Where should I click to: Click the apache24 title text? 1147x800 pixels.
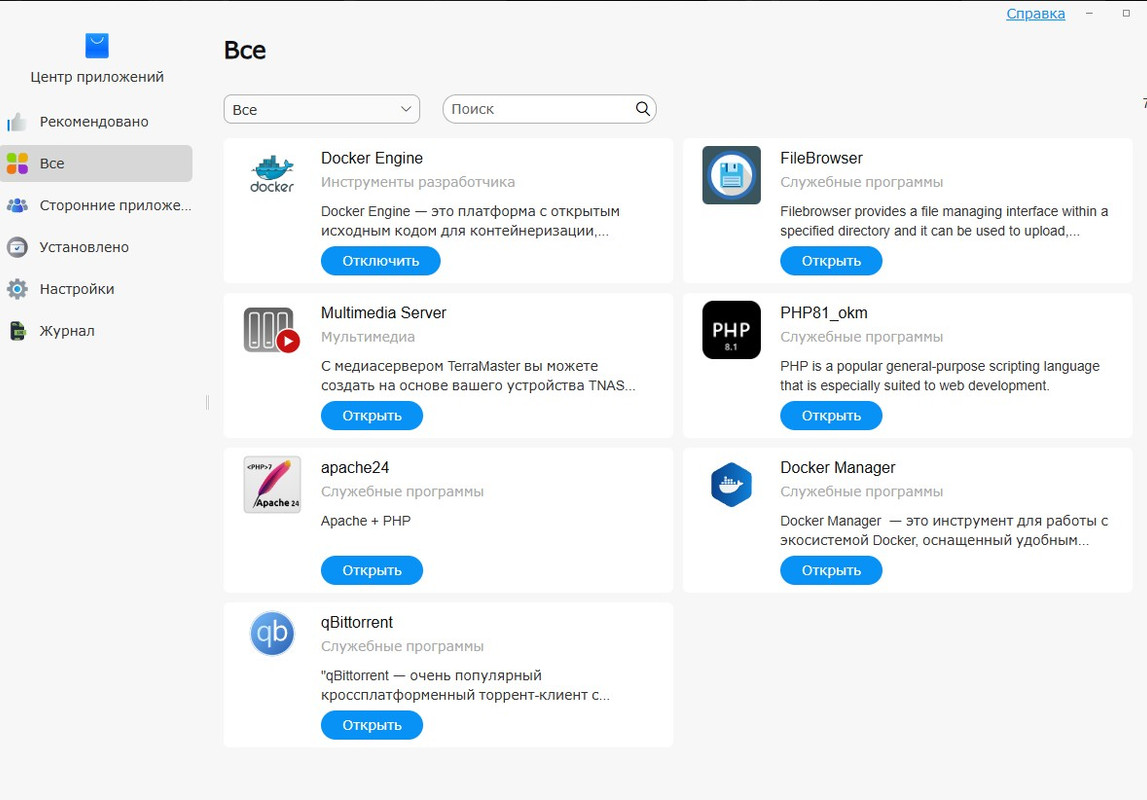(355, 467)
